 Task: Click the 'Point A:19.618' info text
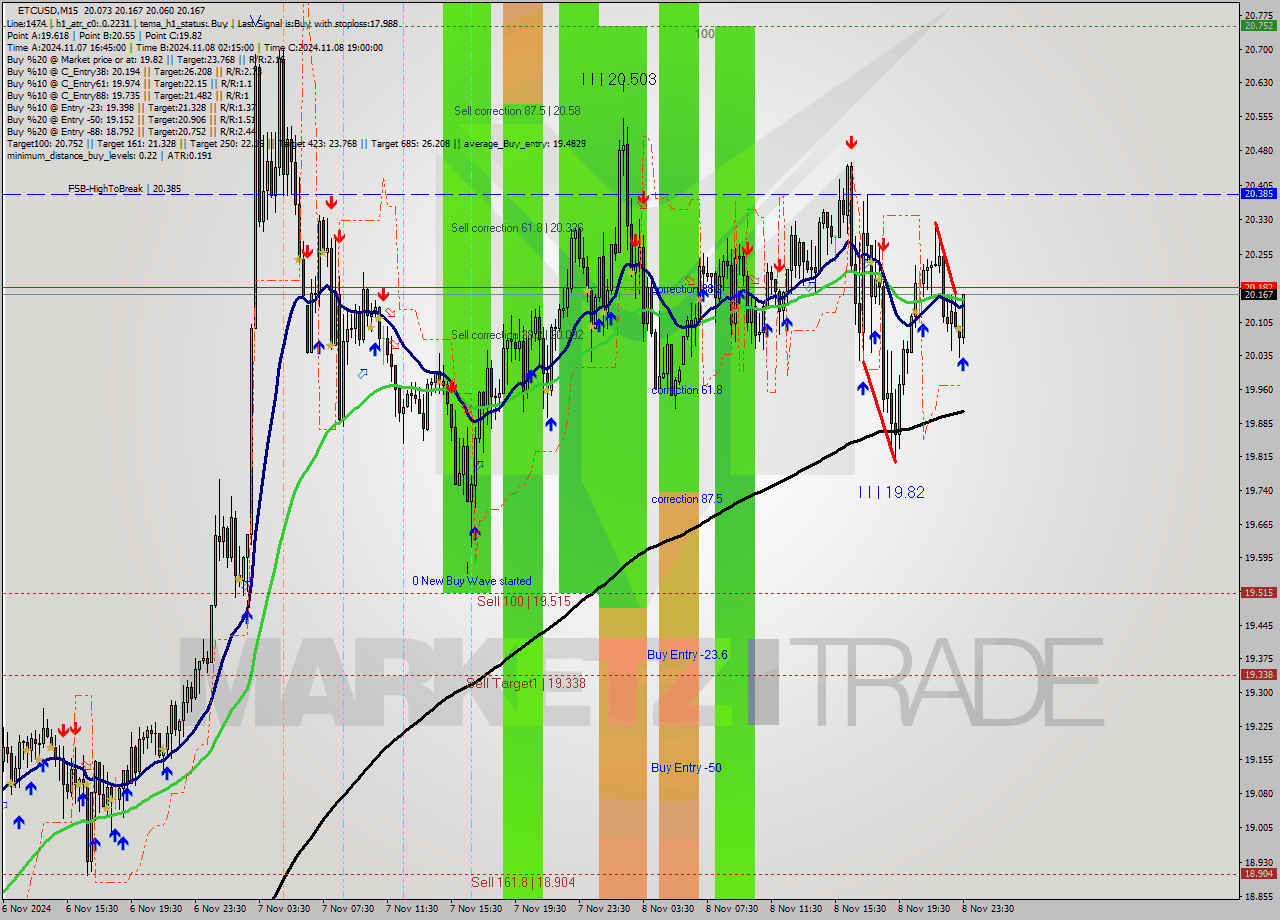38,35
